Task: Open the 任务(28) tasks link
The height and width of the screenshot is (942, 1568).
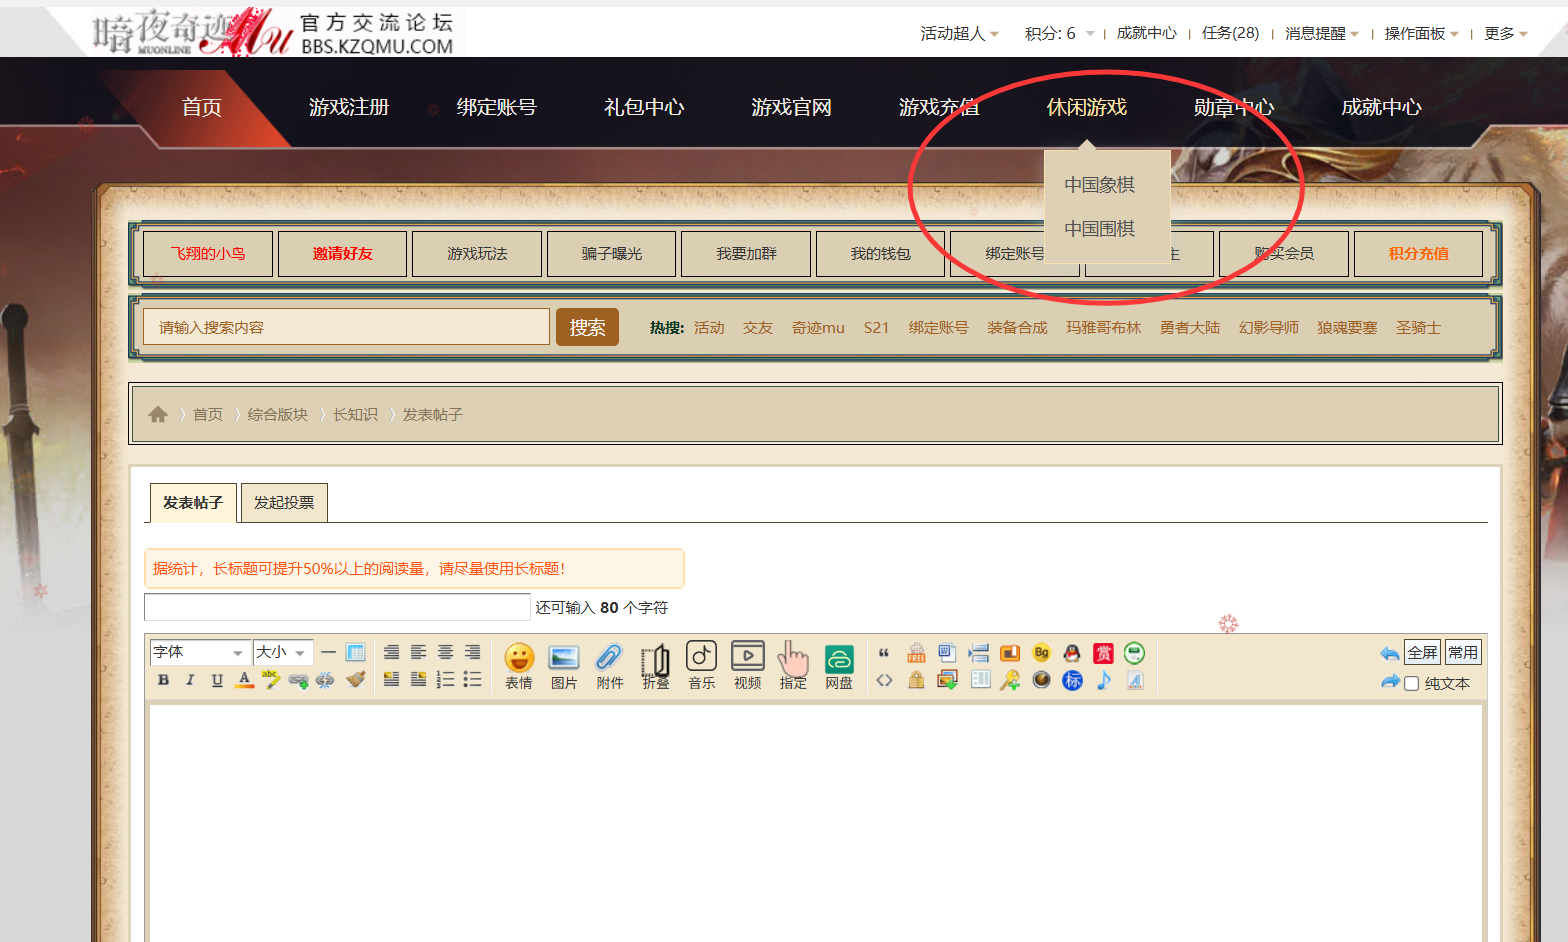Action: pos(1230,33)
